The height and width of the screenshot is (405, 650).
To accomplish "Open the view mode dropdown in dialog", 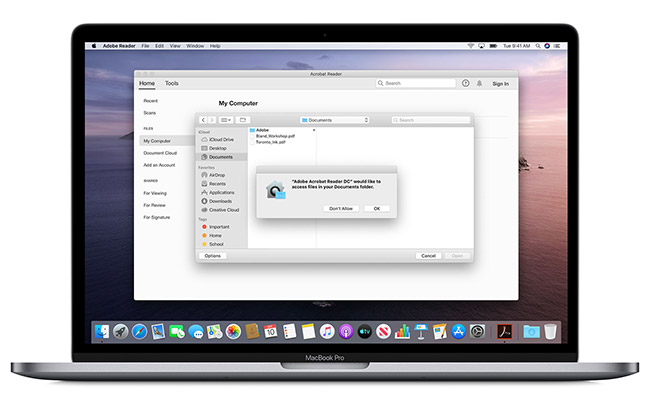I will click(x=226, y=120).
